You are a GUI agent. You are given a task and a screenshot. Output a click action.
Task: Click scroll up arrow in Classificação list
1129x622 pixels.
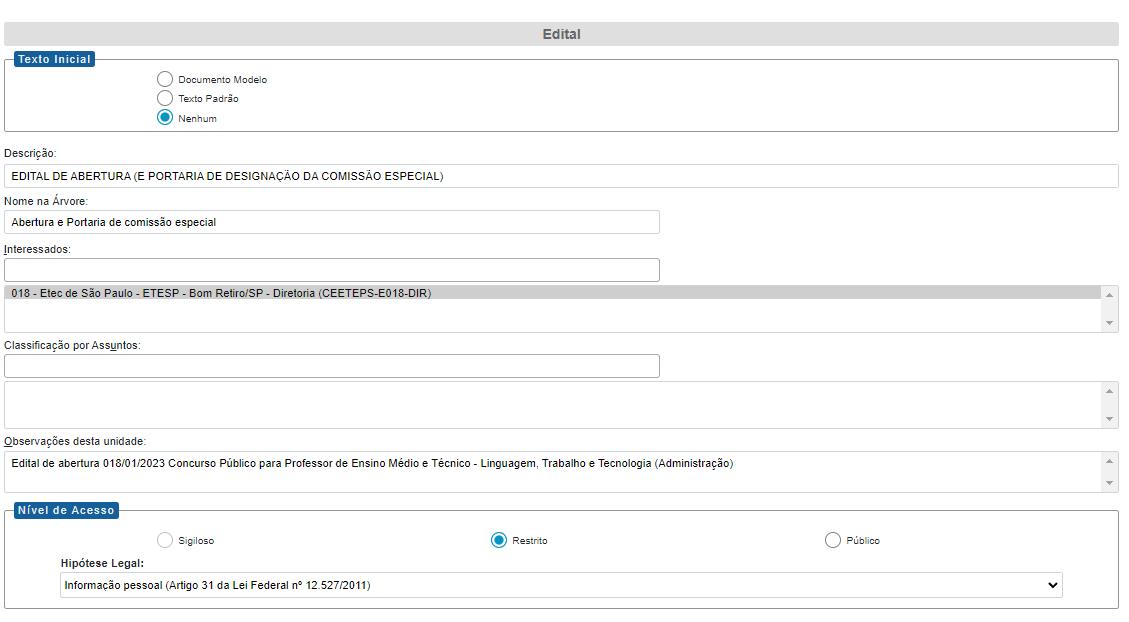pos(1109,390)
